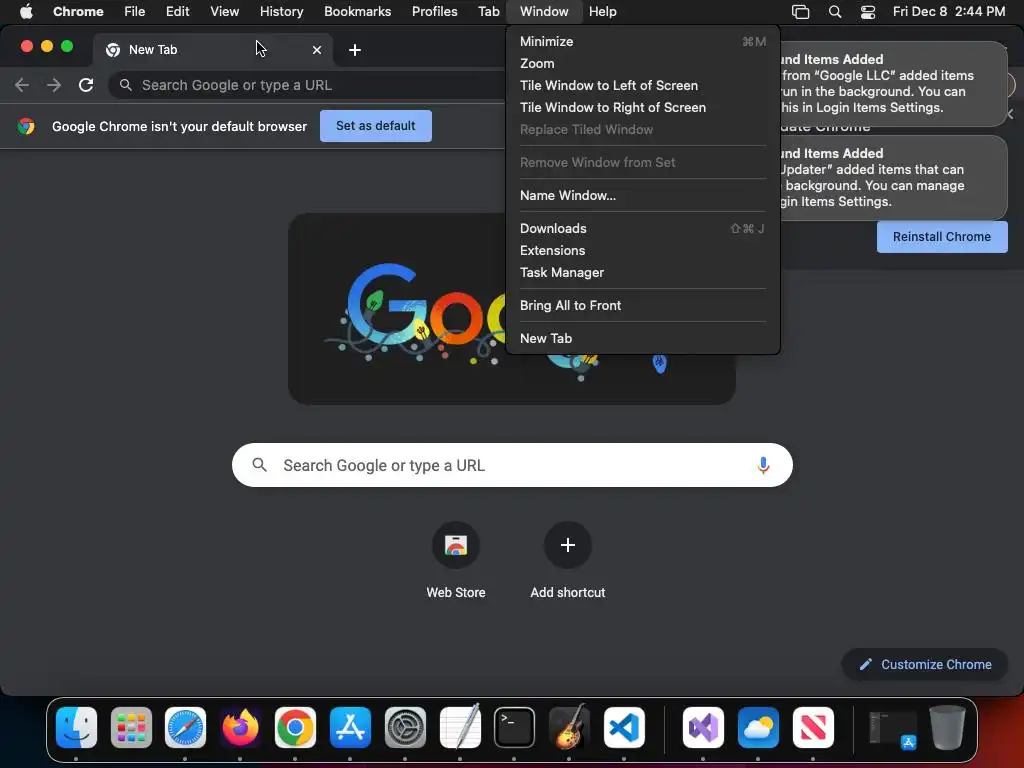Open the Edit menu
Viewport: 1024px width, 768px height.
coord(177,11)
